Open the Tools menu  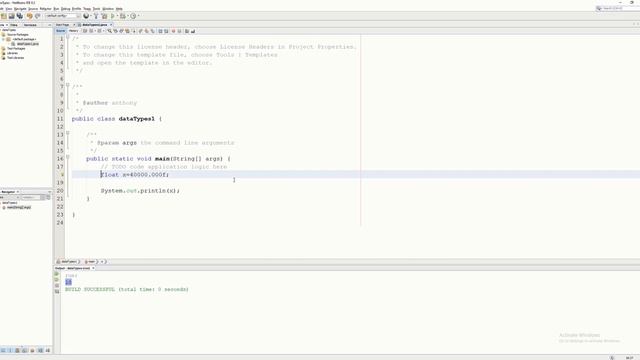click(x=97, y=9)
